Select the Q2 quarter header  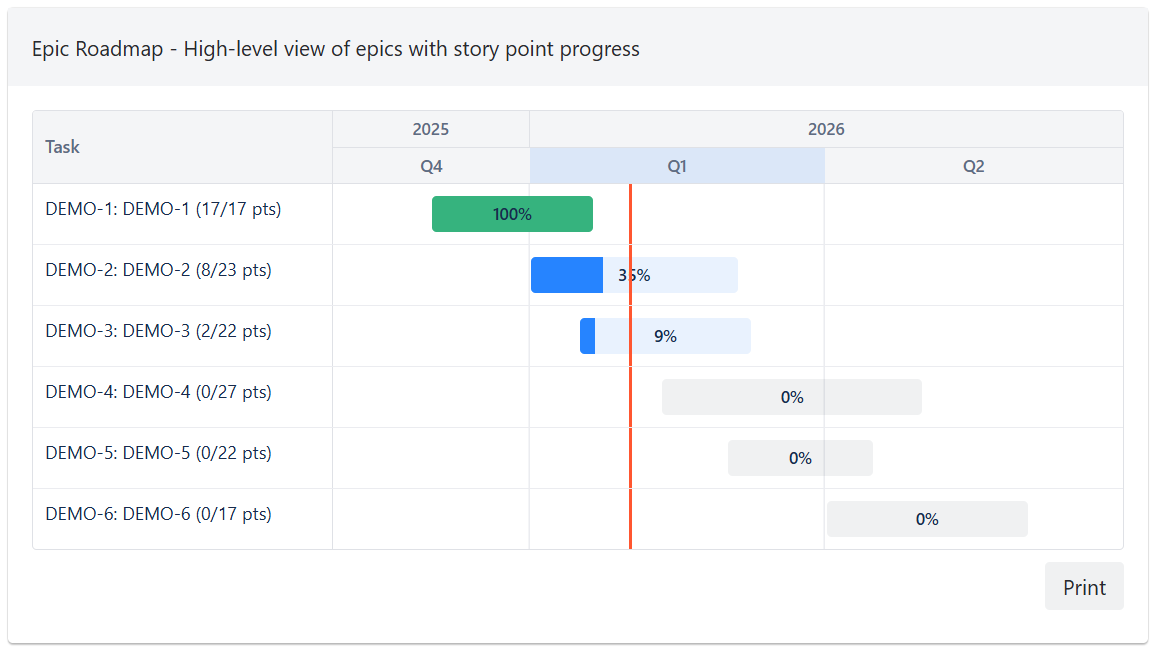point(973,166)
